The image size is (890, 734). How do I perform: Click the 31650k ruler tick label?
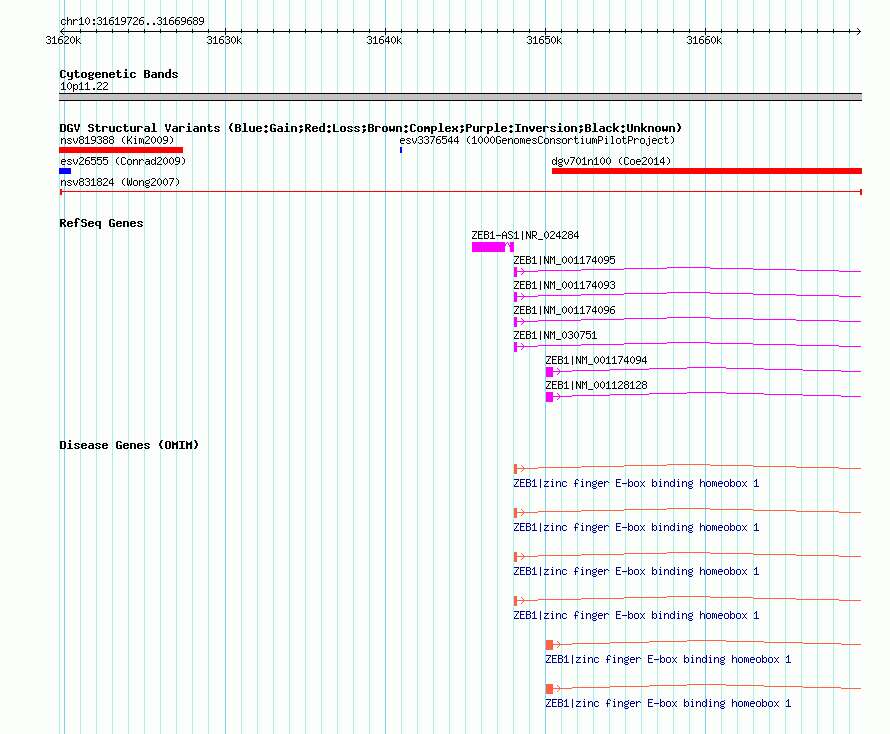point(544,40)
